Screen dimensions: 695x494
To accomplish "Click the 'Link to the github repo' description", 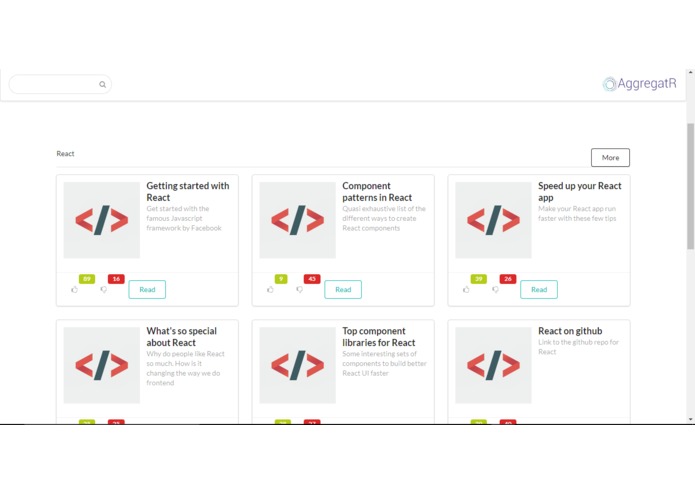I will (x=578, y=347).
